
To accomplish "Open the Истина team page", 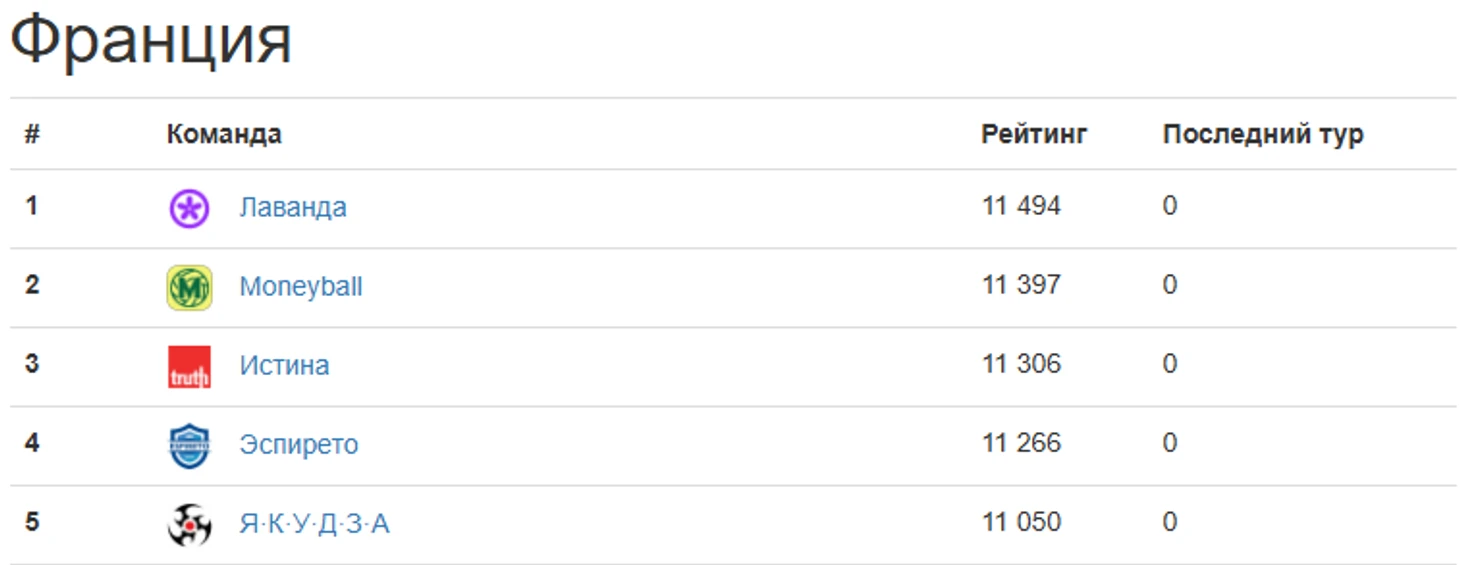I will tap(283, 365).
